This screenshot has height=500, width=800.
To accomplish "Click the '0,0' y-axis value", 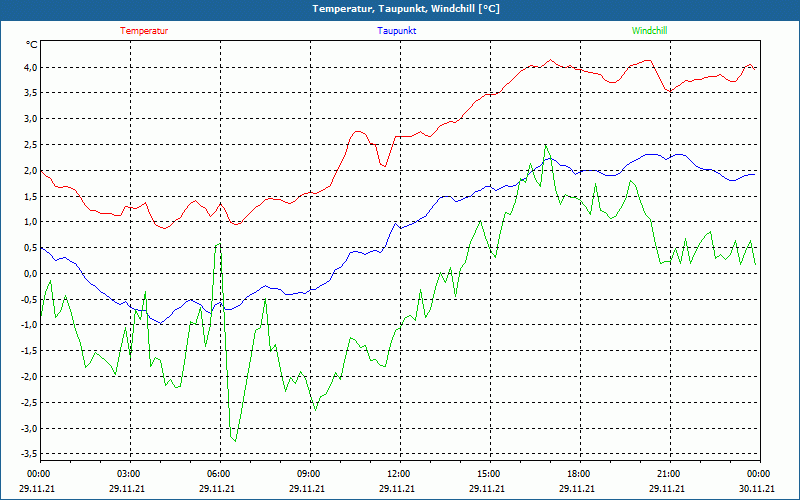I will click(x=31, y=273).
